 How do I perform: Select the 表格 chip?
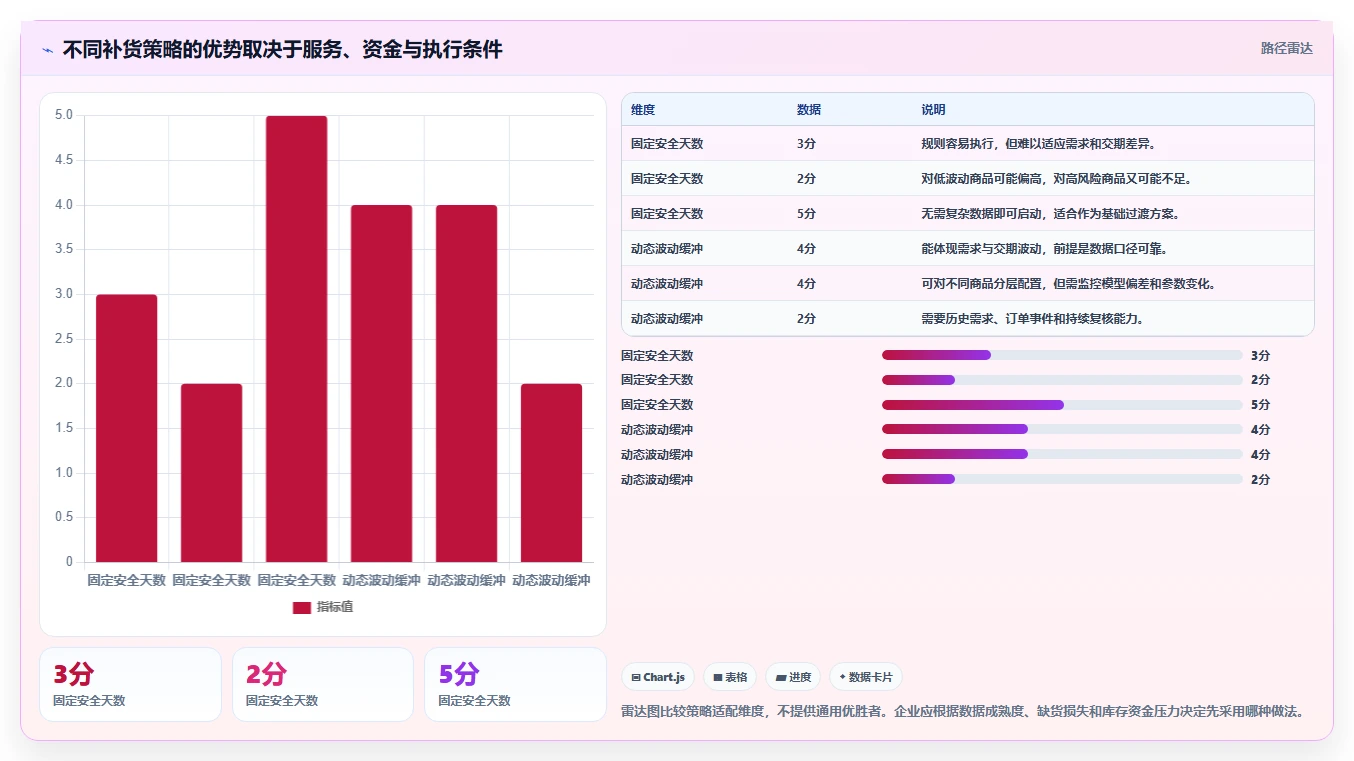730,677
